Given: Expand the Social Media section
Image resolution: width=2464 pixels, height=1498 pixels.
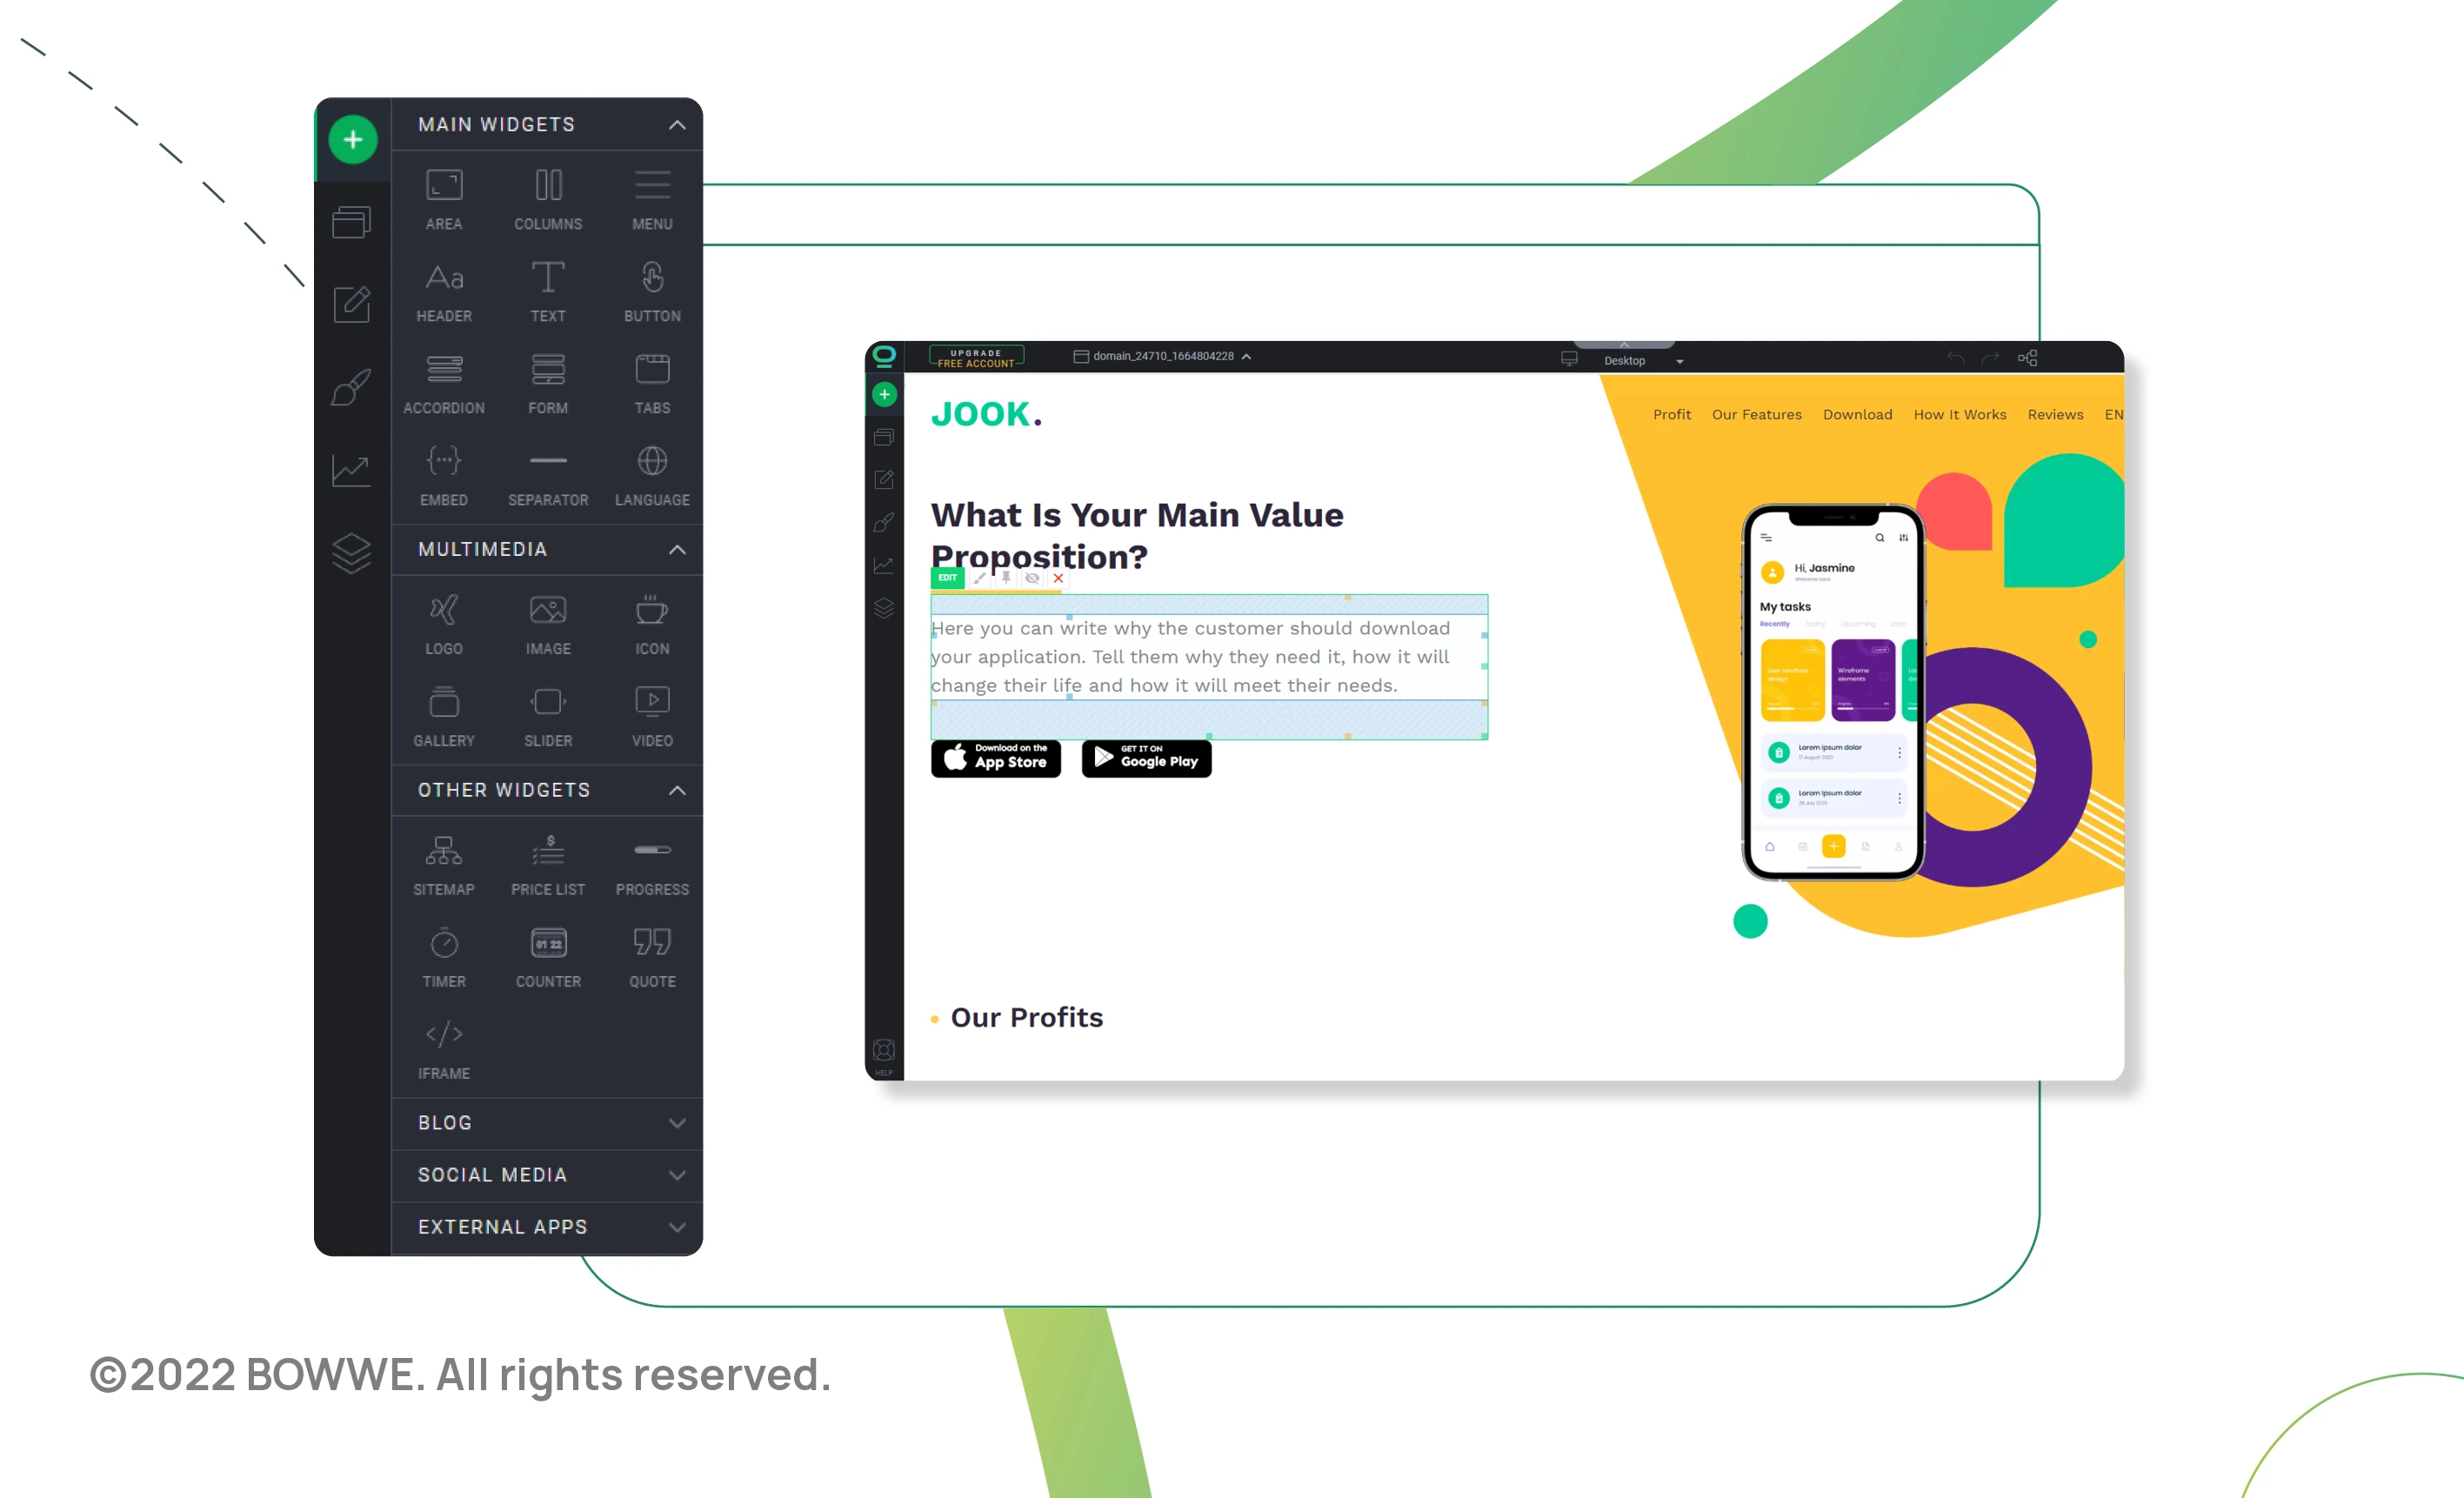Looking at the screenshot, I should point(678,1174).
